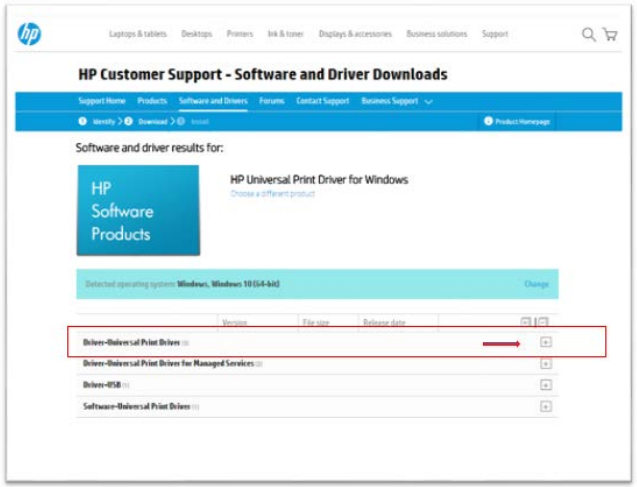Open Printers menu
The image size is (637, 487).
(240, 34)
